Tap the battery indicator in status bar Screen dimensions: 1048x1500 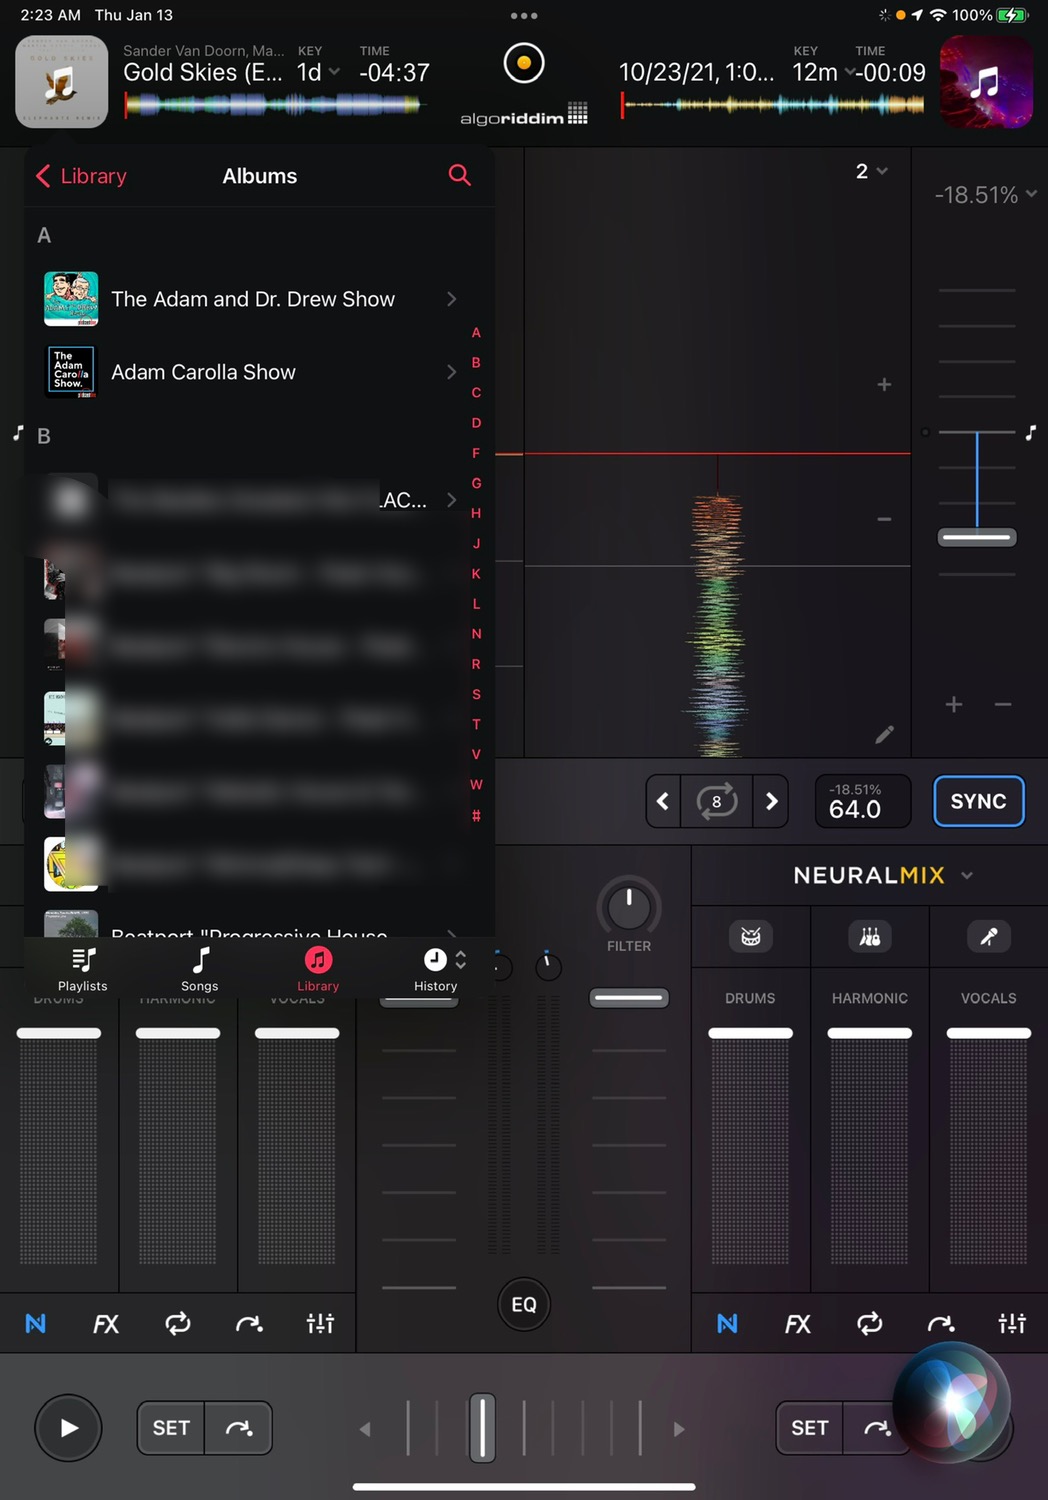point(1012,15)
